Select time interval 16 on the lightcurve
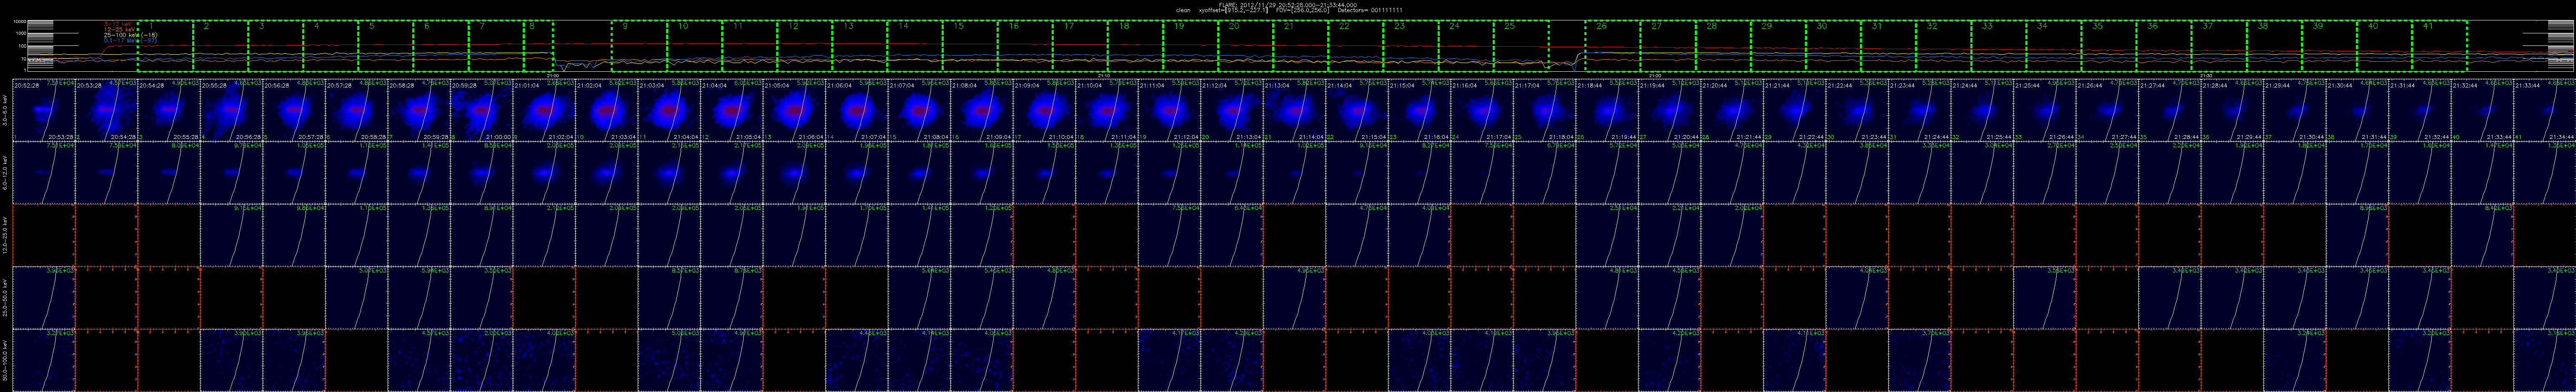 click(x=1026, y=45)
